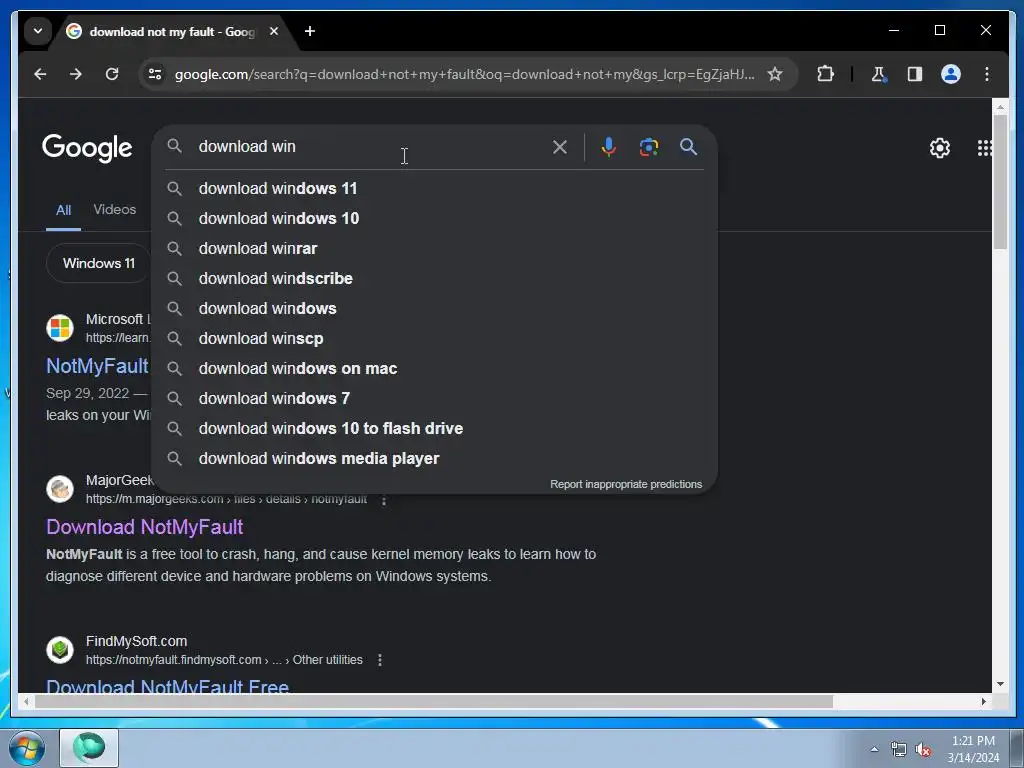This screenshot has height=768, width=1024.
Task: Choose suggestion 'download windows on mac'
Action: click(434, 369)
